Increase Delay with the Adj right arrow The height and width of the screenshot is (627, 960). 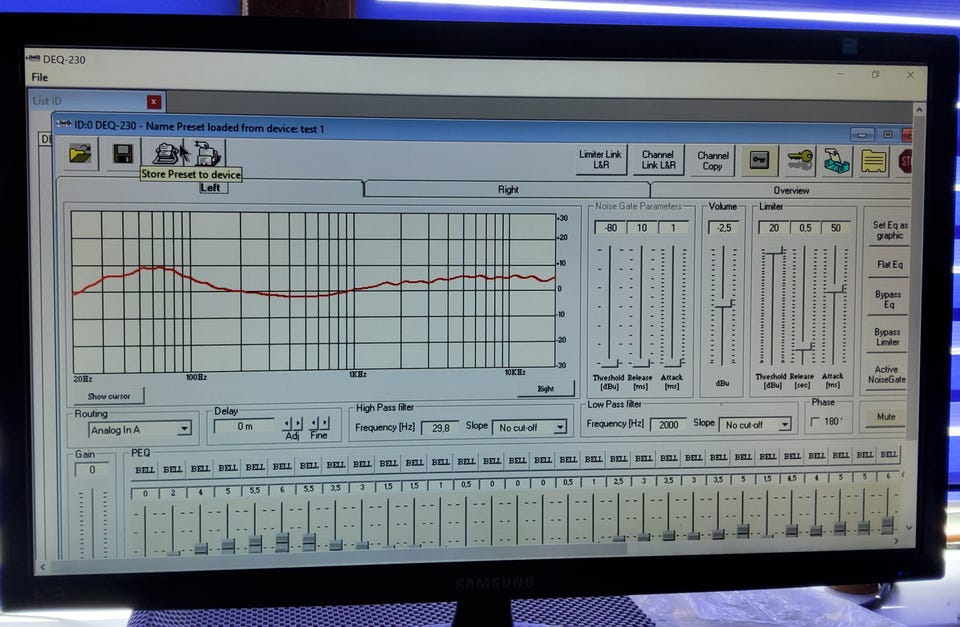[x=298, y=423]
